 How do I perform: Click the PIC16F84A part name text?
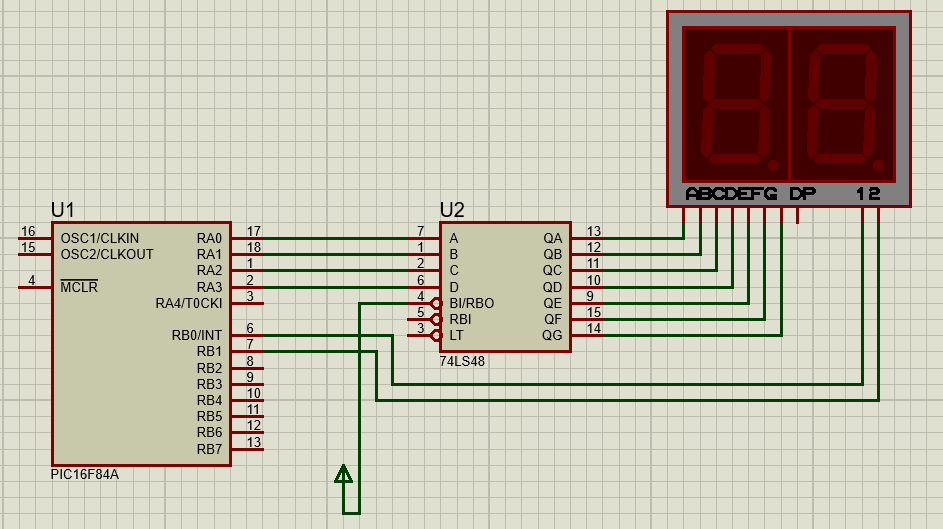pos(85,474)
